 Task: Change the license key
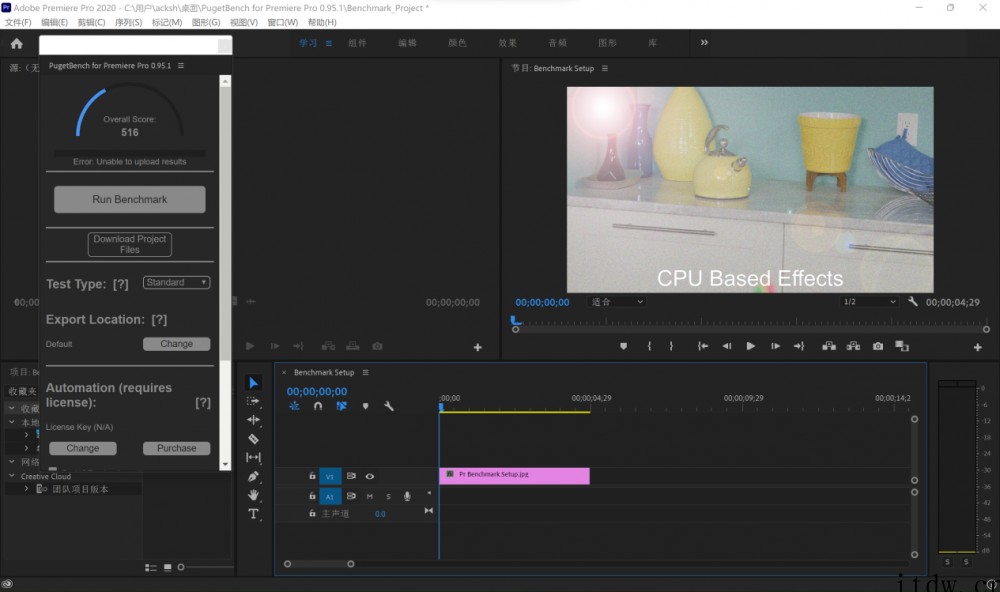83,448
